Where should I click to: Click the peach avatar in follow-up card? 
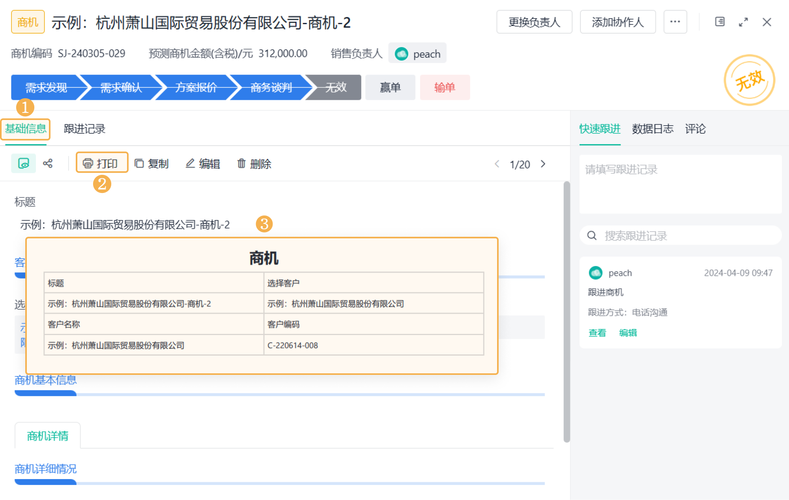596,273
